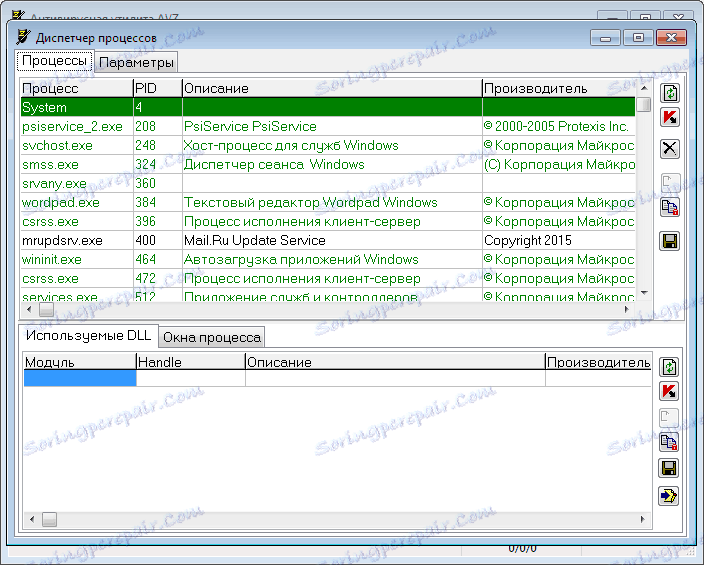The height and width of the screenshot is (565, 704).
Task: Click the greyed blank-document icon beside the process list
Action: point(669,183)
